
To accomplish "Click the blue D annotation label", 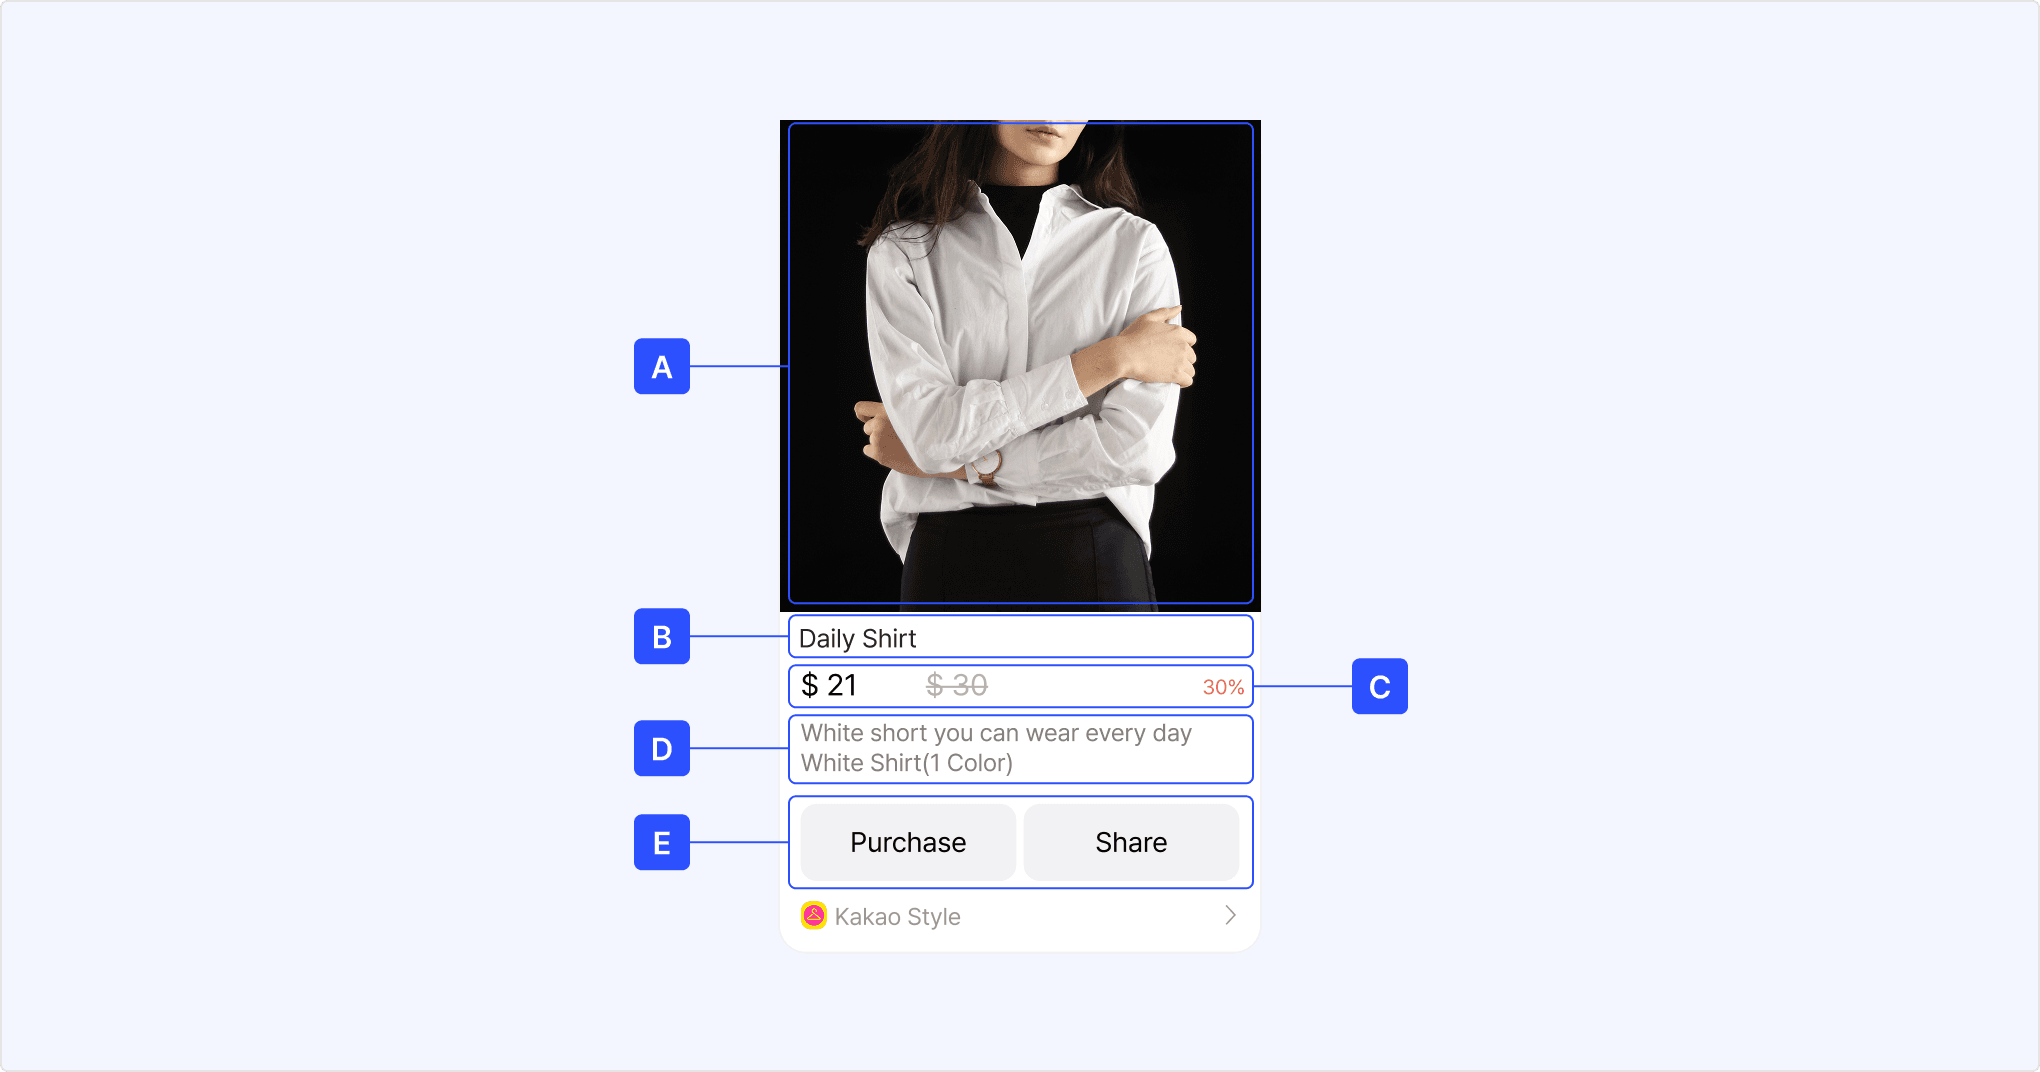I will click(x=662, y=748).
